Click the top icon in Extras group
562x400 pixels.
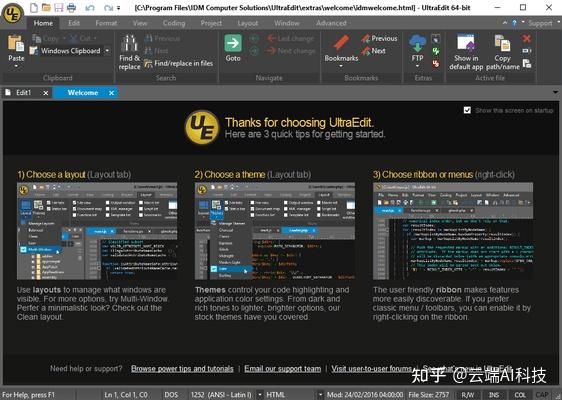tap(436, 38)
